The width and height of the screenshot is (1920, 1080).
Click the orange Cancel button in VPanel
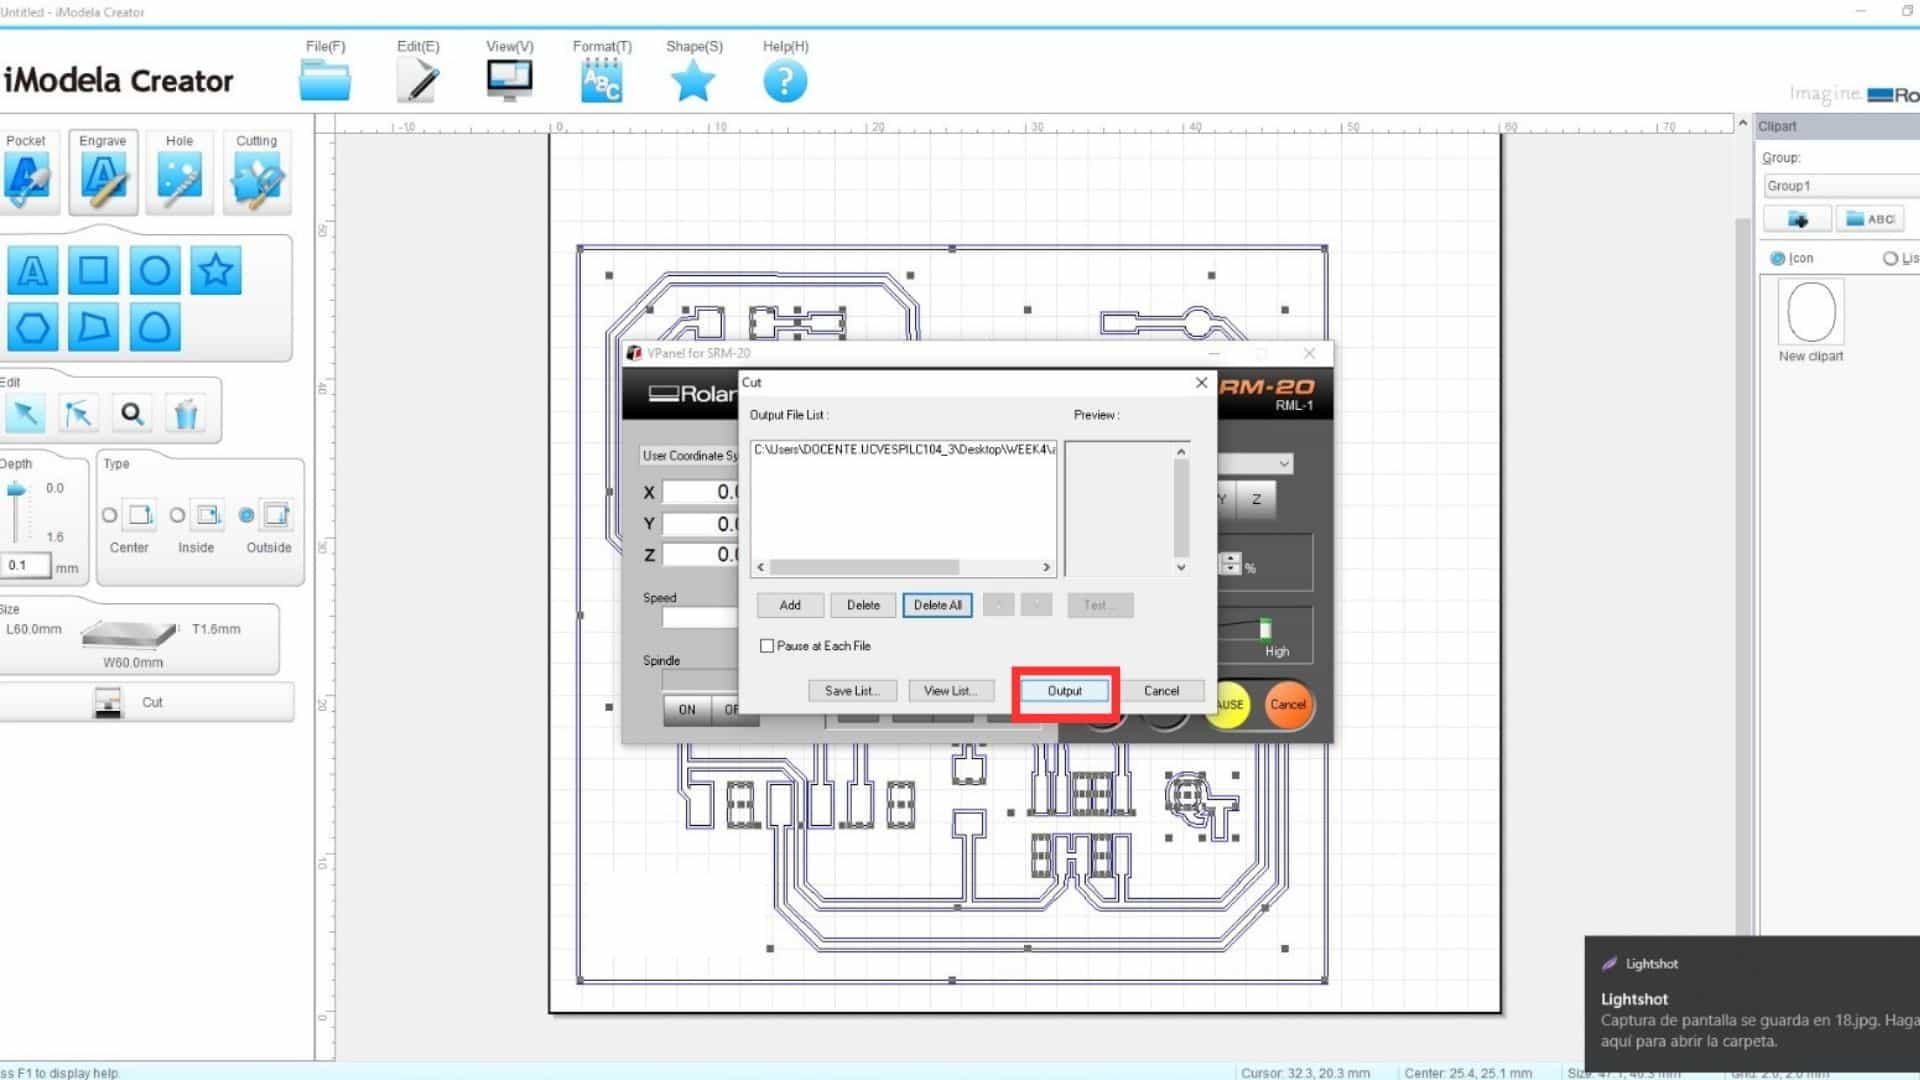[1288, 704]
